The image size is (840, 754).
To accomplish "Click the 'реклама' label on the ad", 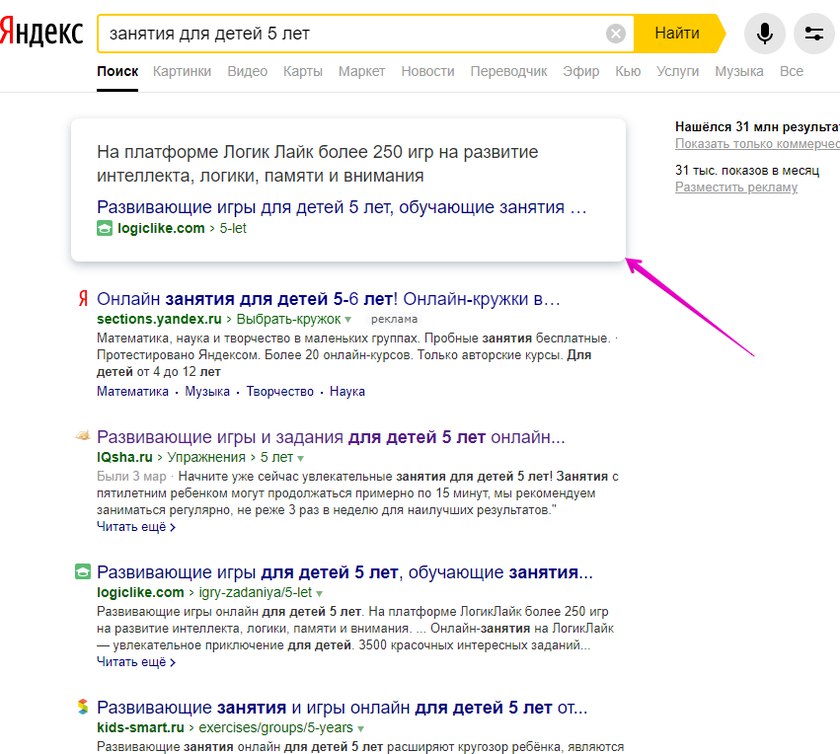I will pyautogui.click(x=394, y=319).
